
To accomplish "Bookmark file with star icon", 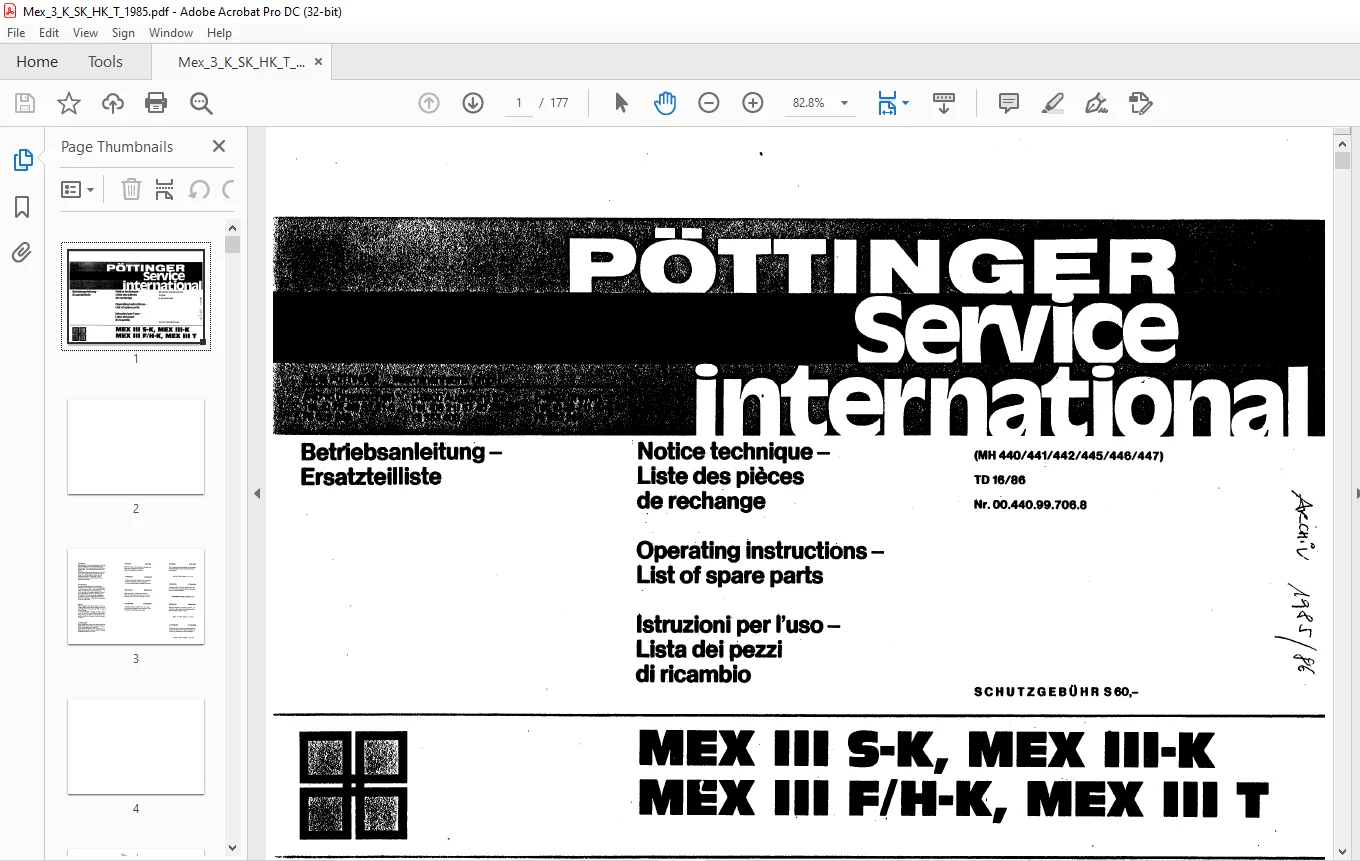I will tap(69, 103).
